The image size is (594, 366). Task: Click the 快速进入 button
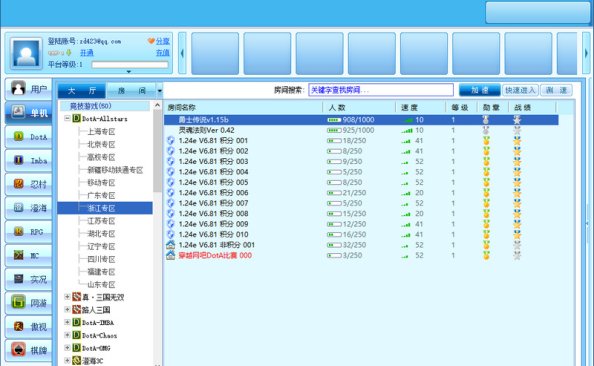click(520, 90)
